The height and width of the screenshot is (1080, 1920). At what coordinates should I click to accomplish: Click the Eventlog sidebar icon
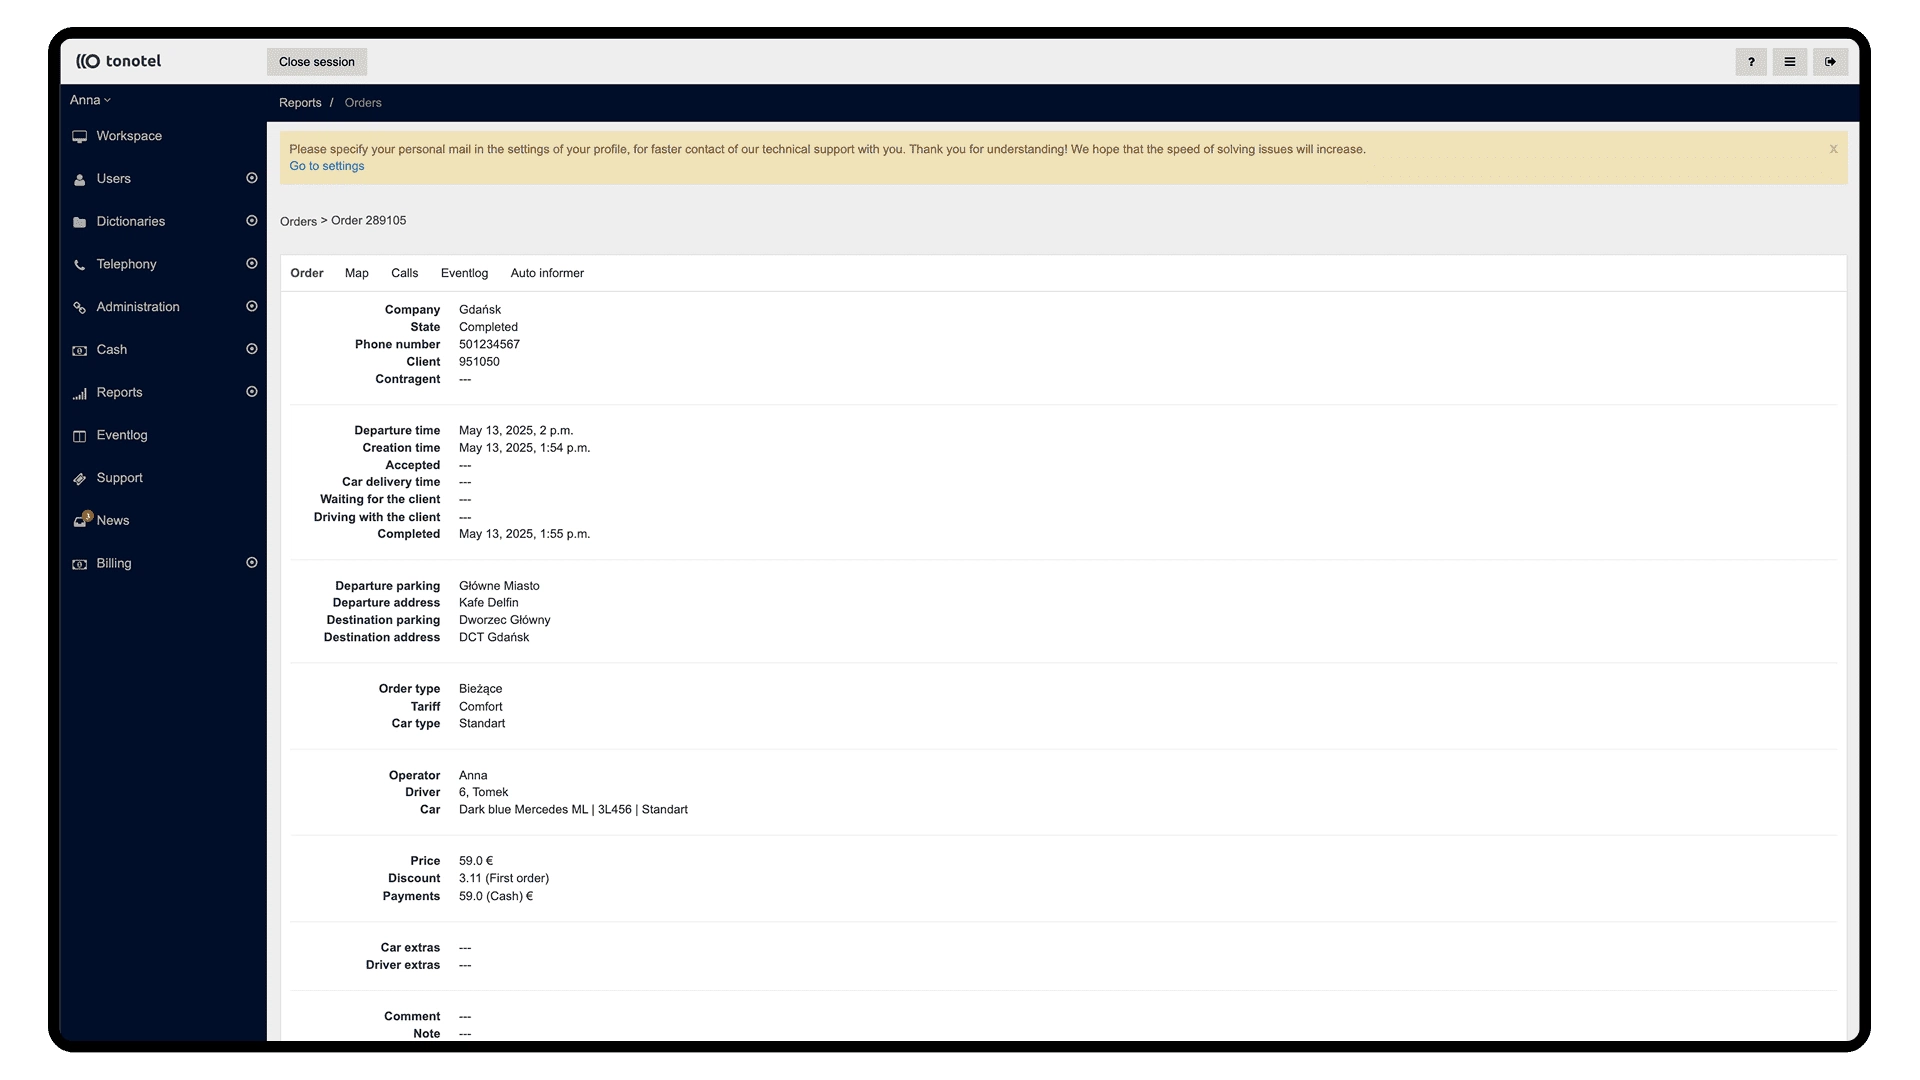[80, 436]
